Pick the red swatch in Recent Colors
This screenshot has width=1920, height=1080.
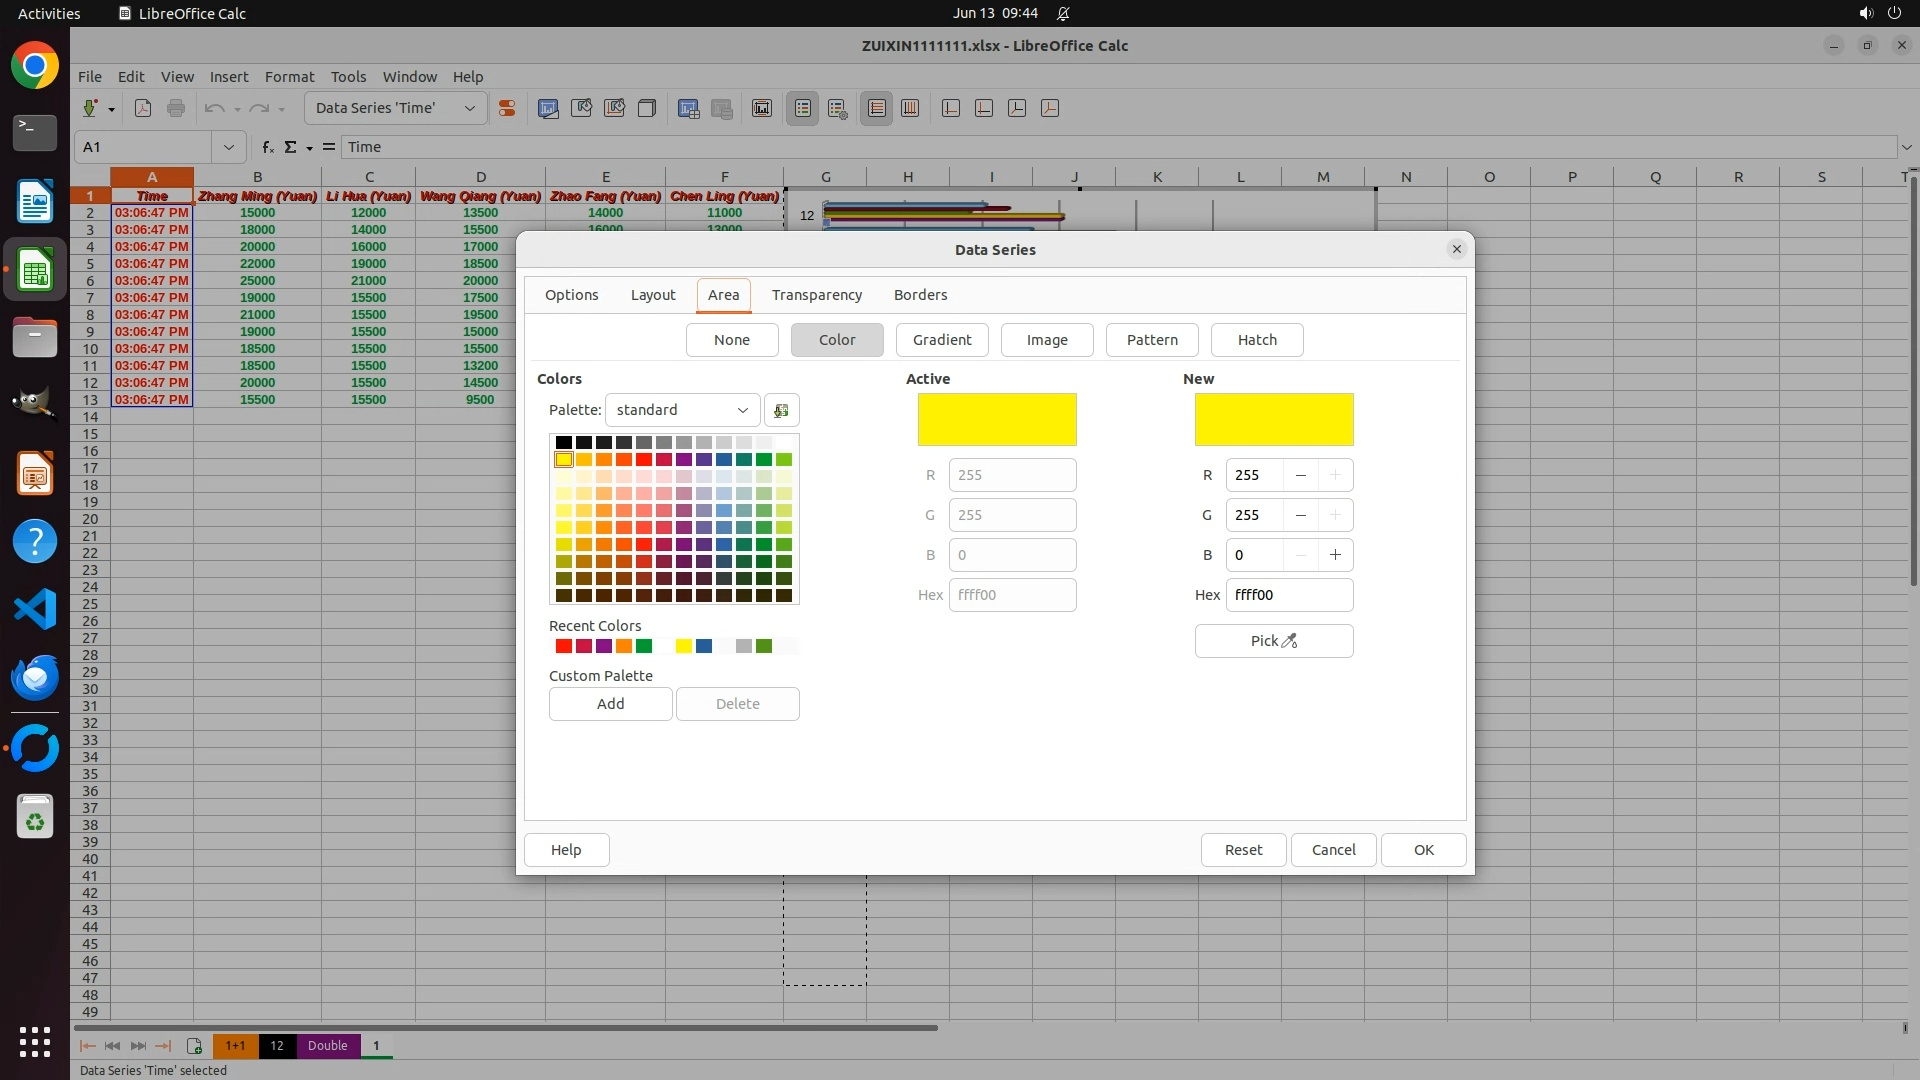pos(563,646)
